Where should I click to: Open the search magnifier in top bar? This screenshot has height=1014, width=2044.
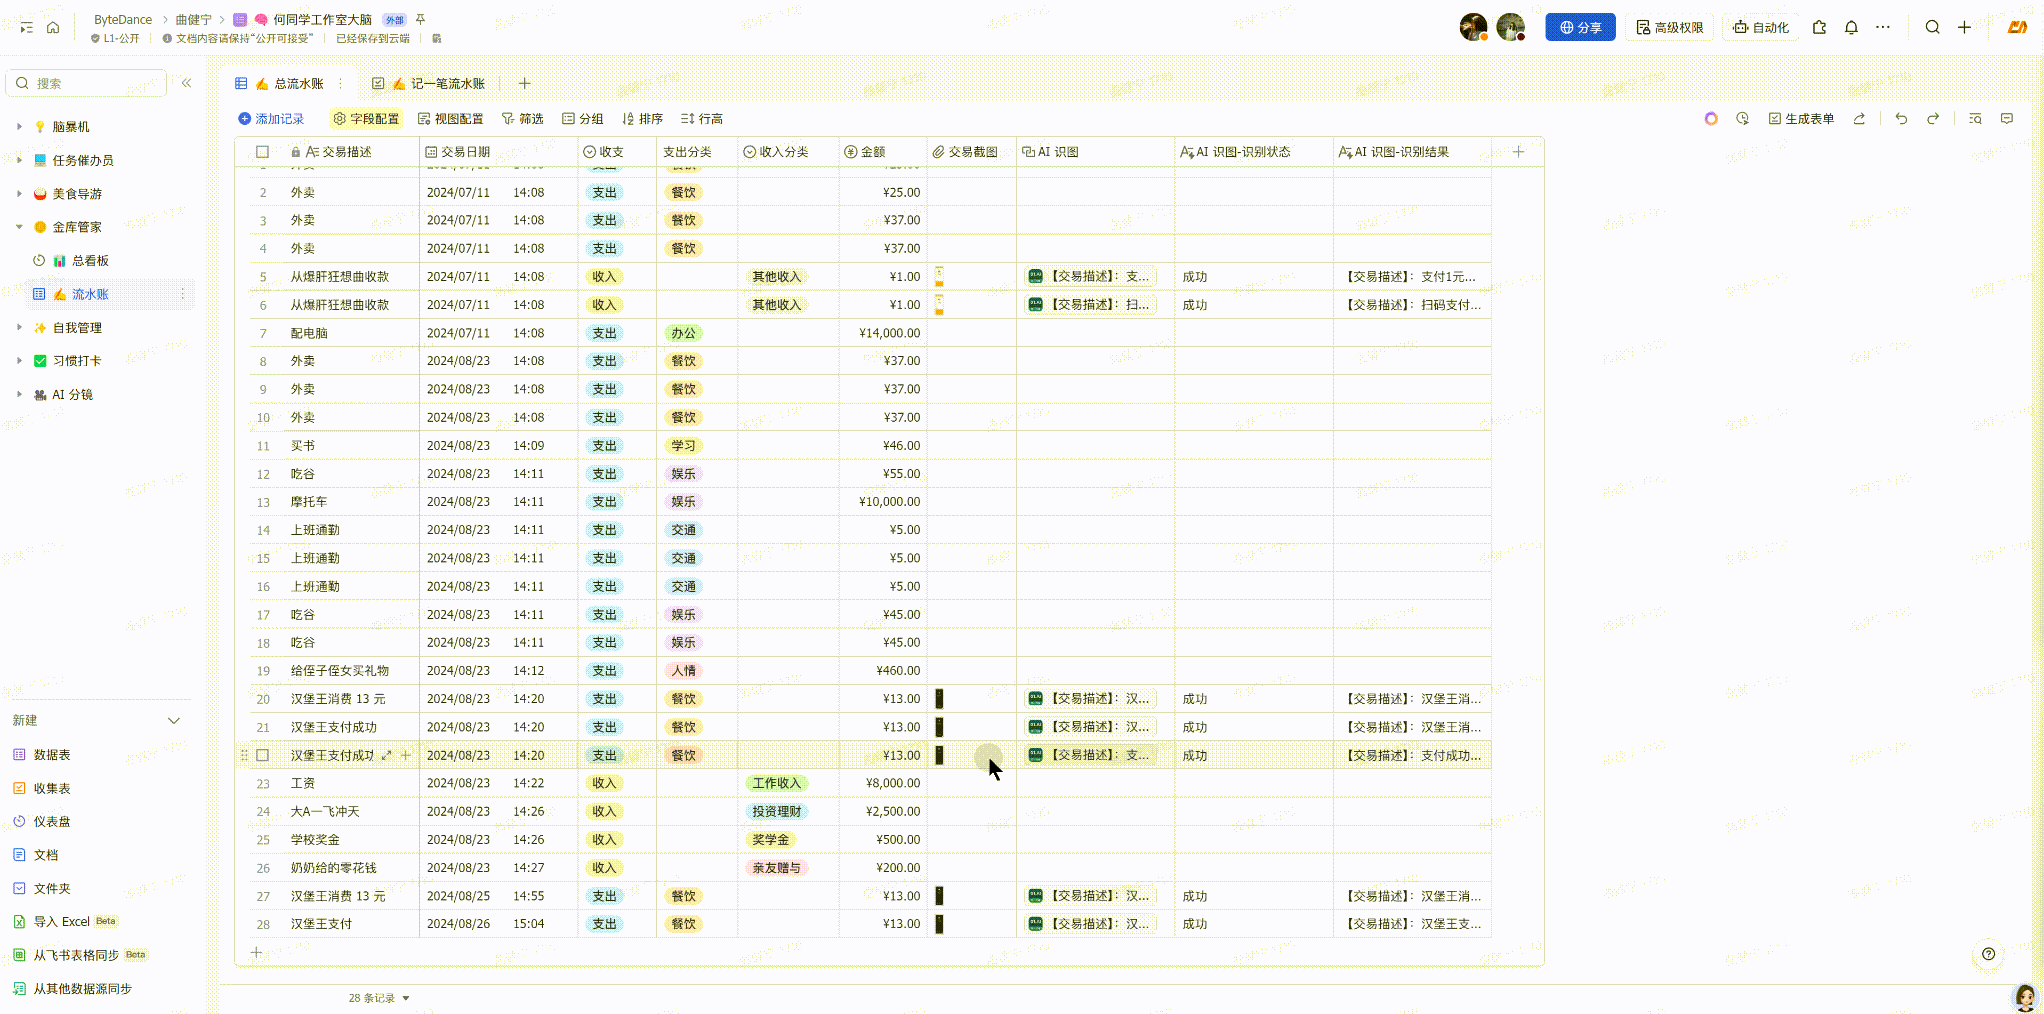[1932, 28]
